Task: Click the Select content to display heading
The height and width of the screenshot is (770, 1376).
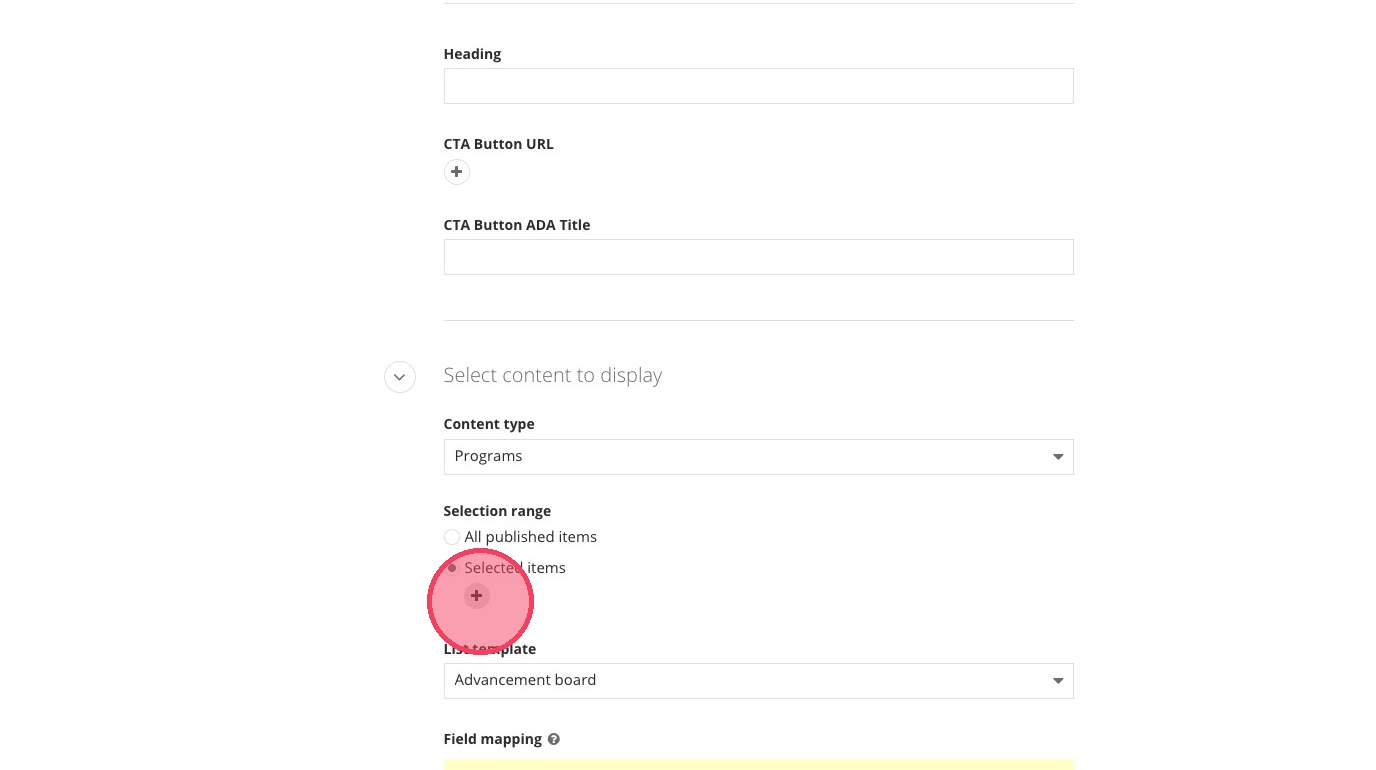Action: pyautogui.click(x=552, y=375)
